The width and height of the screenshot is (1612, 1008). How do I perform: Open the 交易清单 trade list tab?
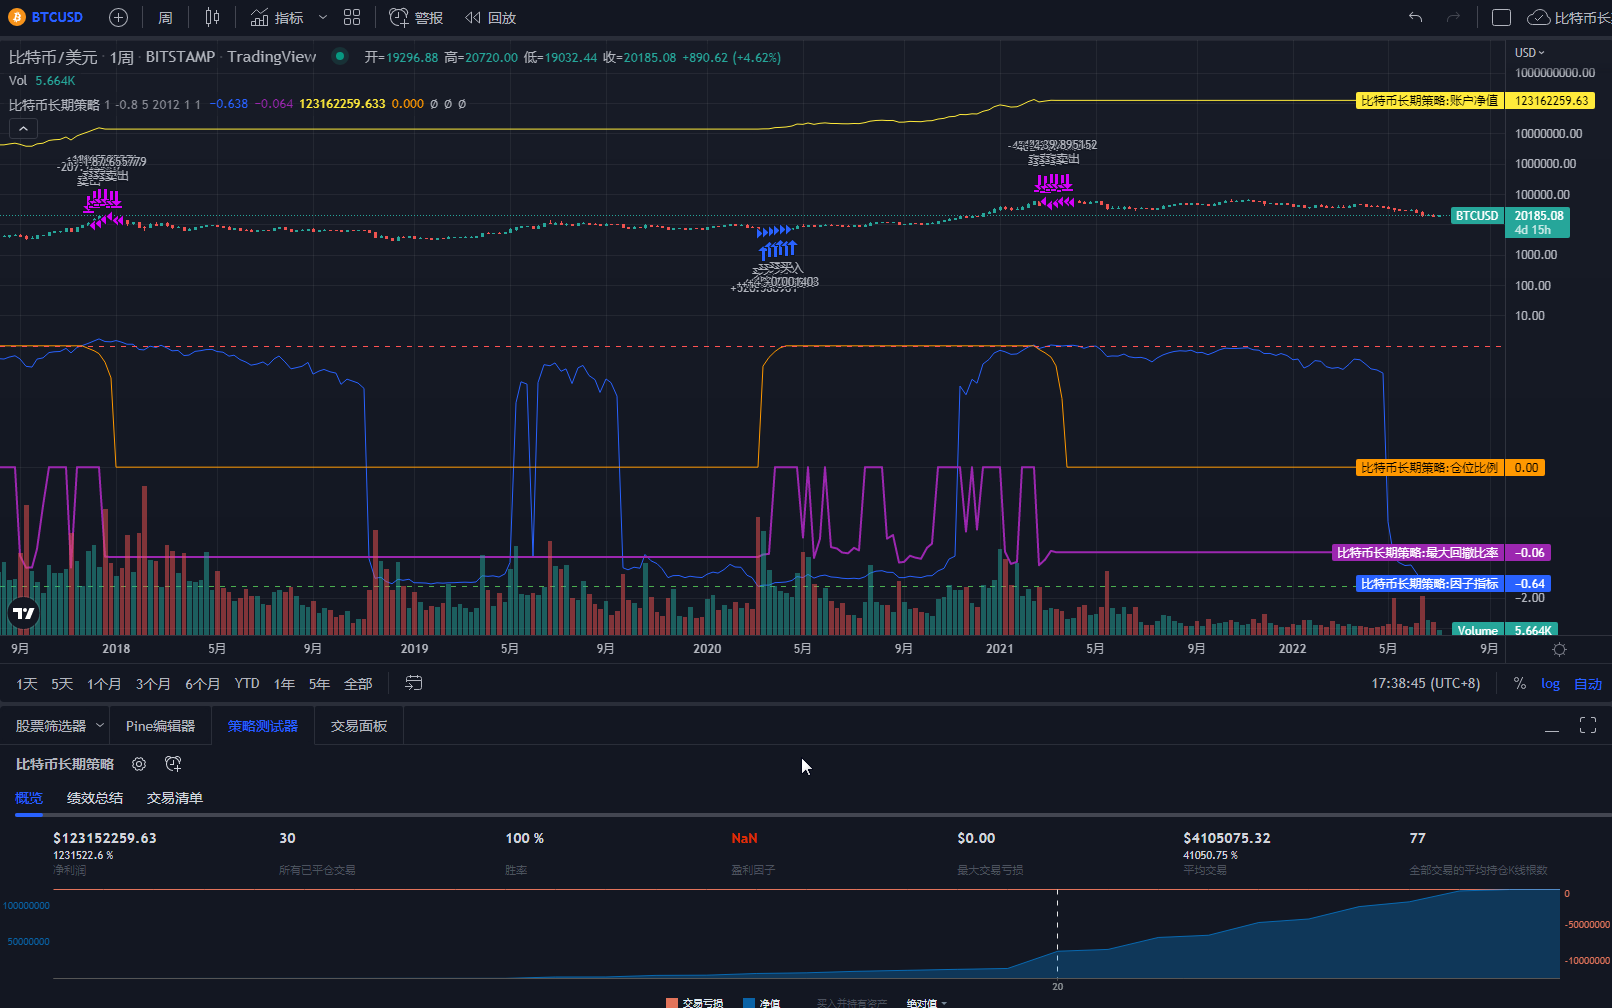click(x=175, y=798)
